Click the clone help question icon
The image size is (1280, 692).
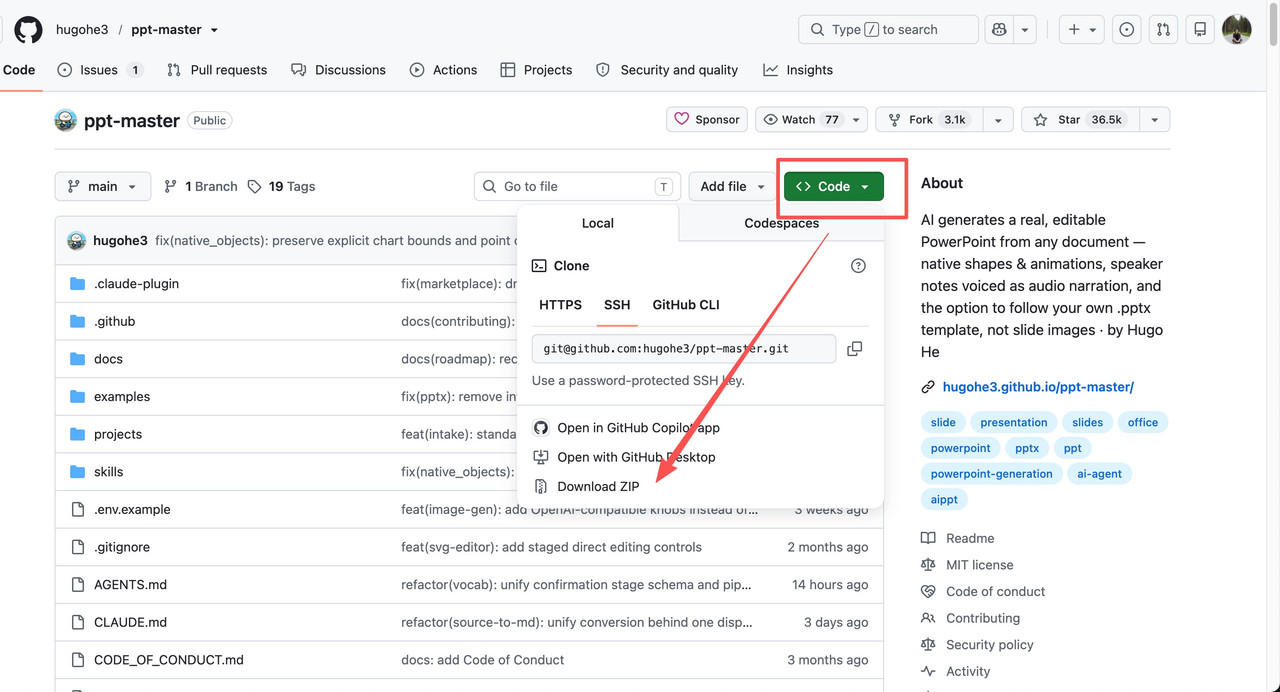(858, 266)
